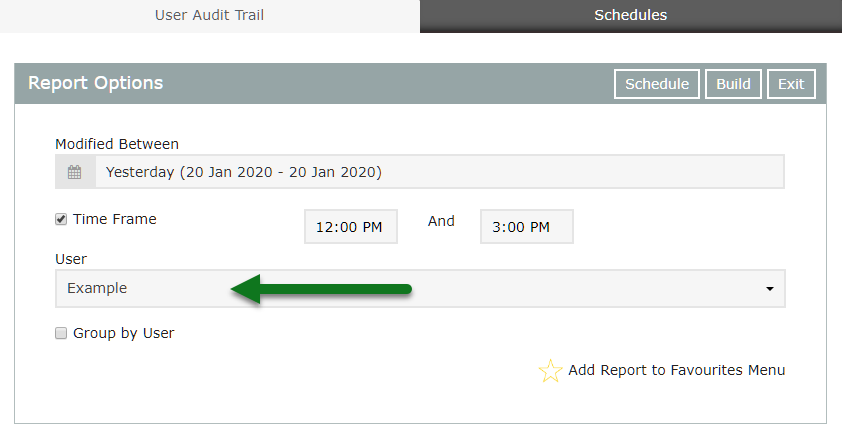Screen dimensions: 842x436
Task: Open the Schedules tab
Action: click(x=630, y=15)
